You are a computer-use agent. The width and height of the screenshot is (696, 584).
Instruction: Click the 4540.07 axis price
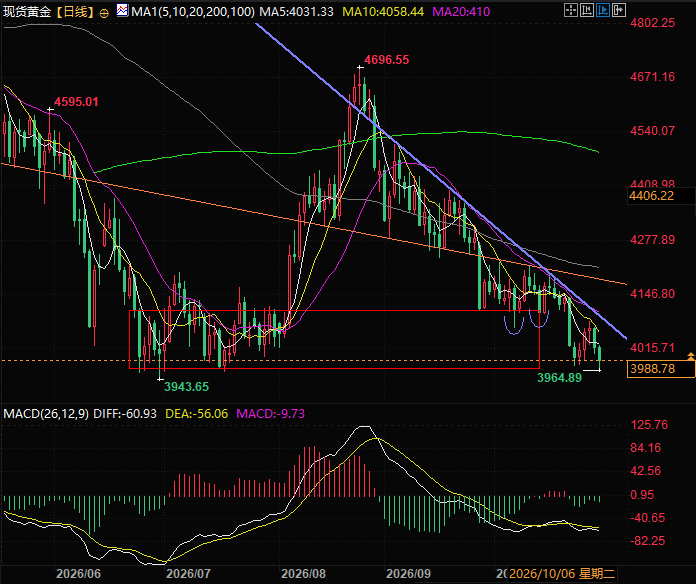point(652,131)
